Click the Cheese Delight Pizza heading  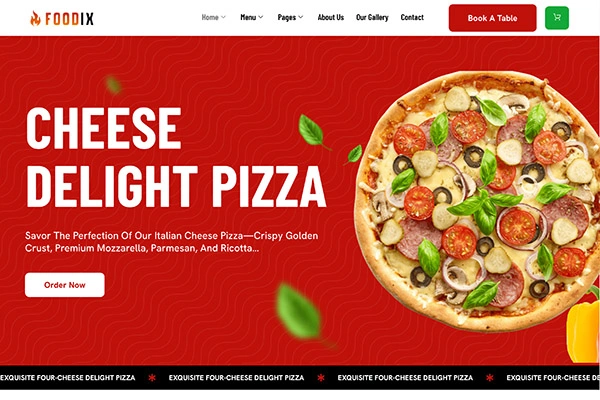(176, 157)
